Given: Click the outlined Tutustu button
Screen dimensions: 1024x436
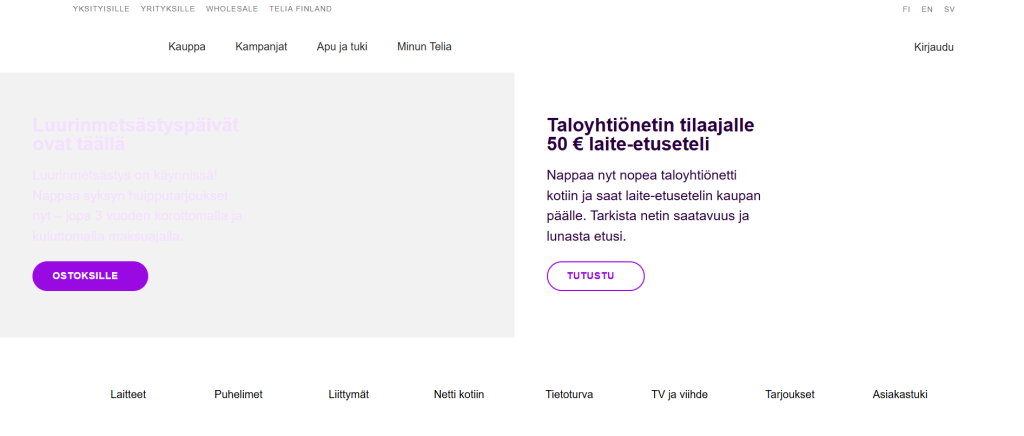Looking at the screenshot, I should (x=595, y=276).
